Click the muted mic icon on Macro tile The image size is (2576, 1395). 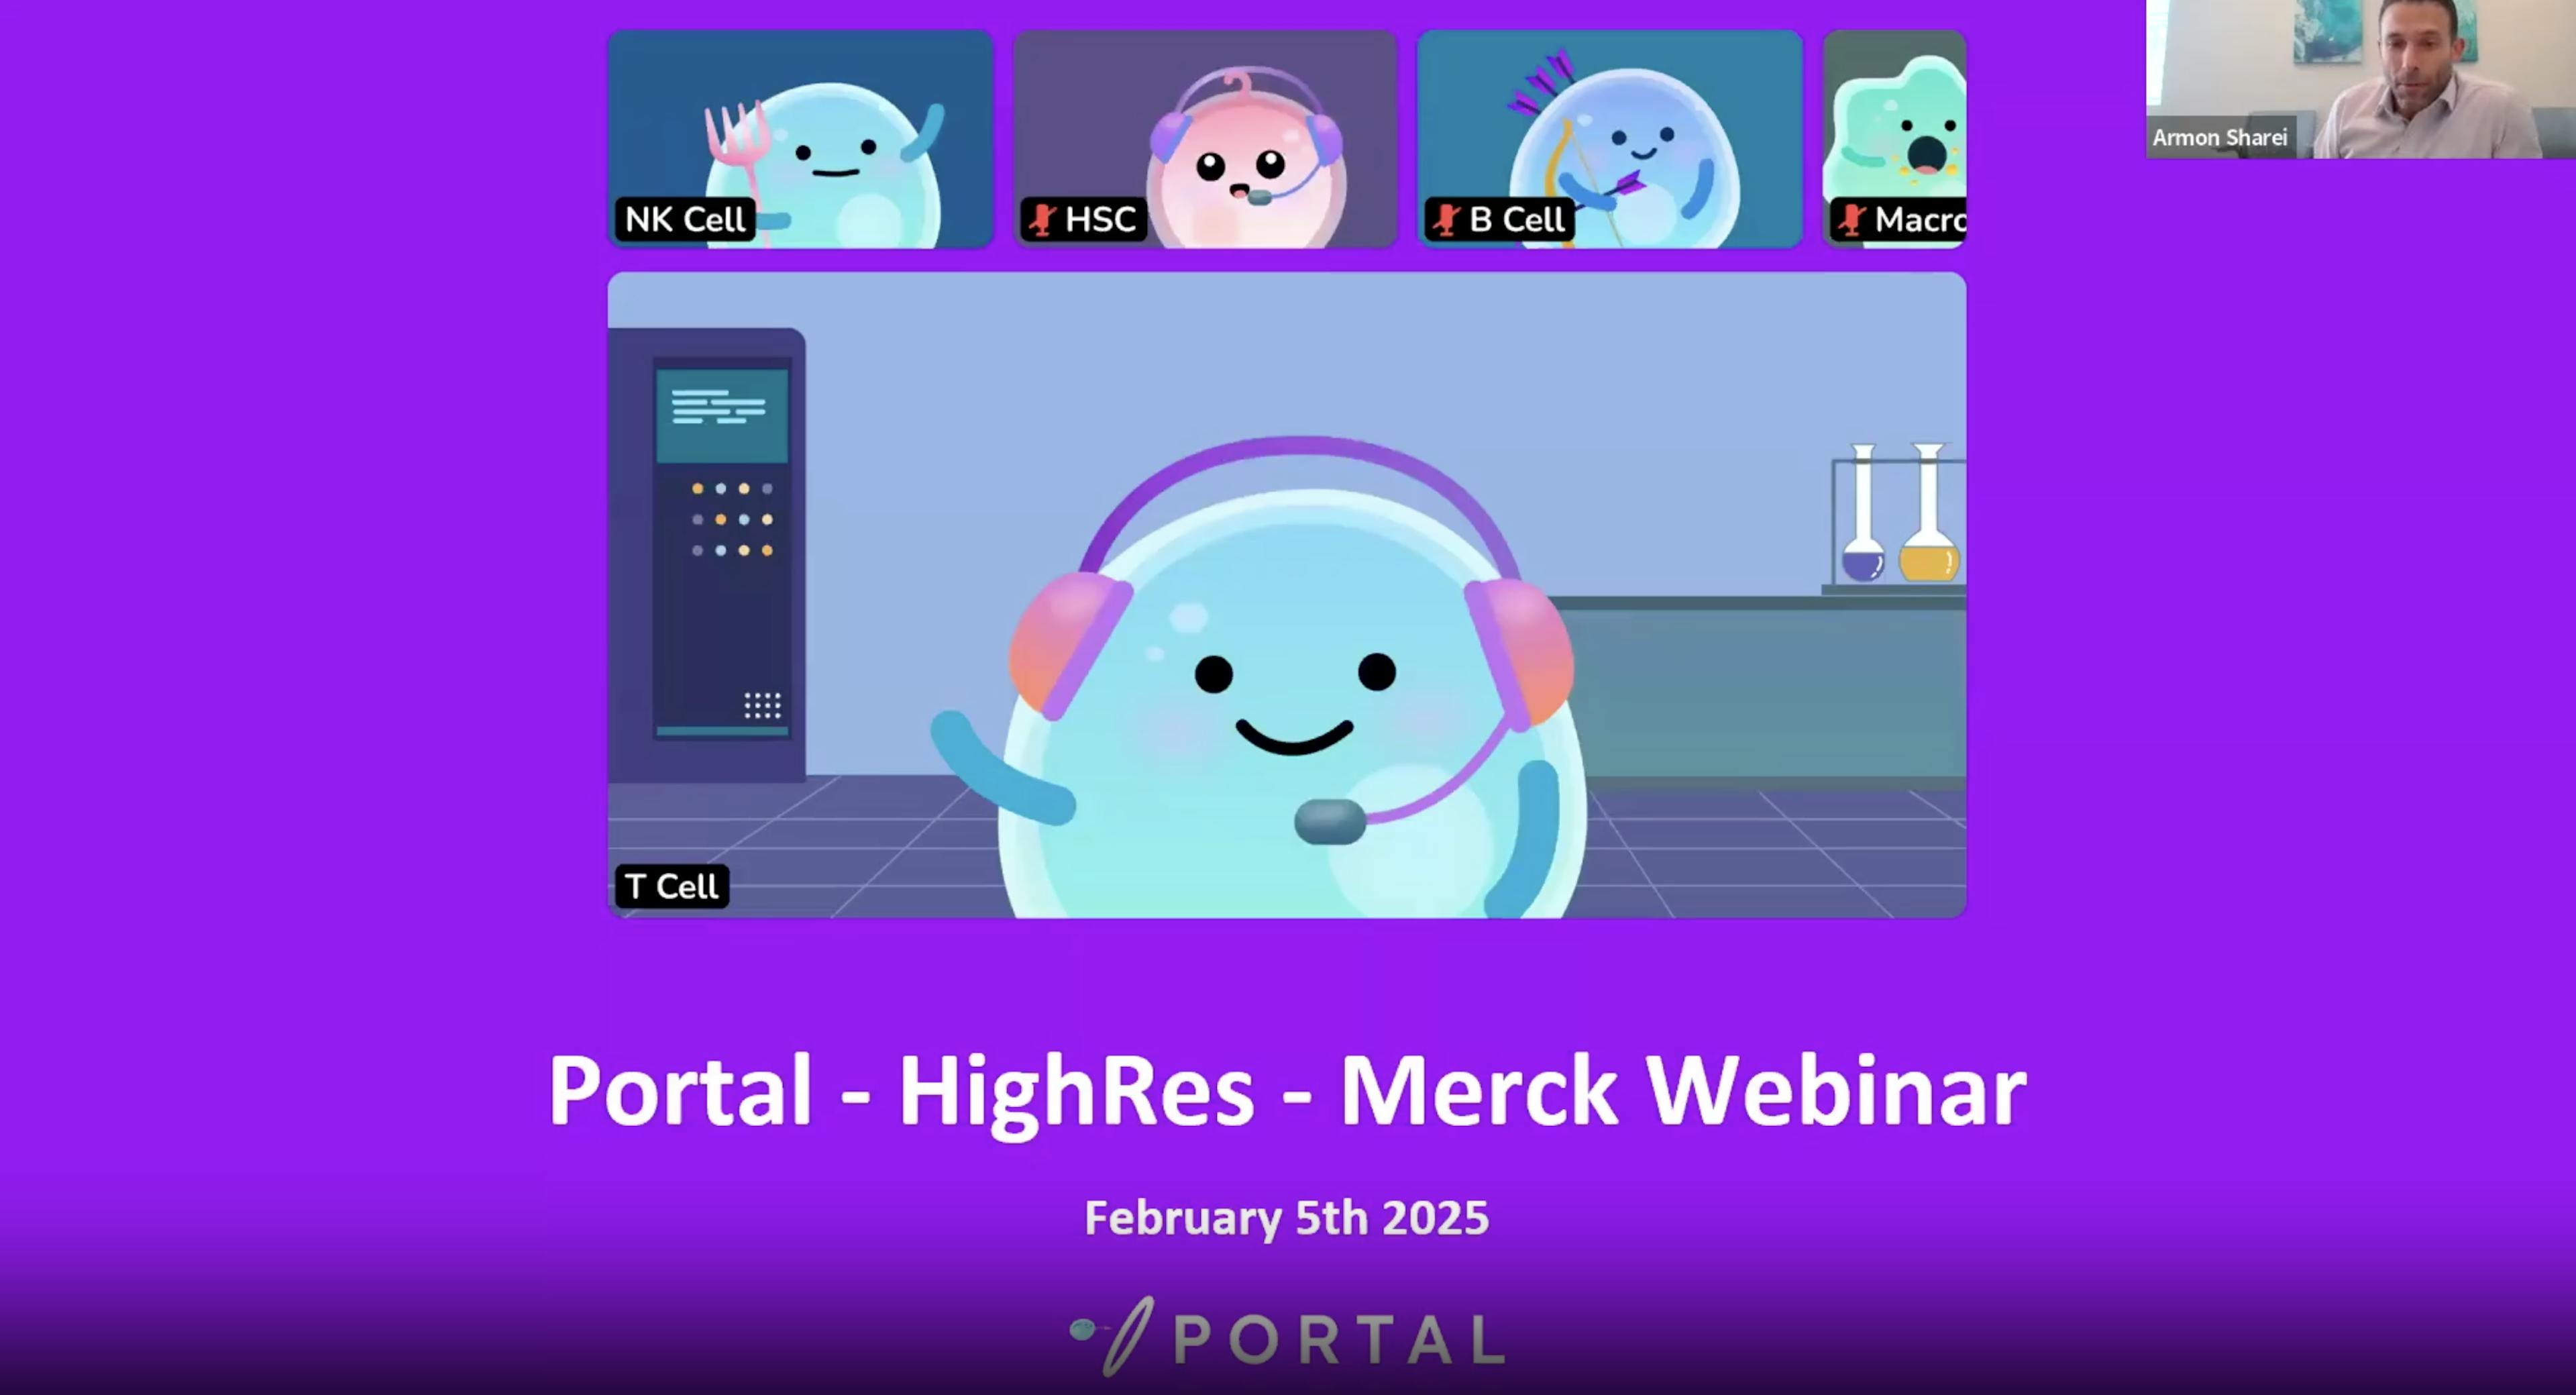[1852, 219]
